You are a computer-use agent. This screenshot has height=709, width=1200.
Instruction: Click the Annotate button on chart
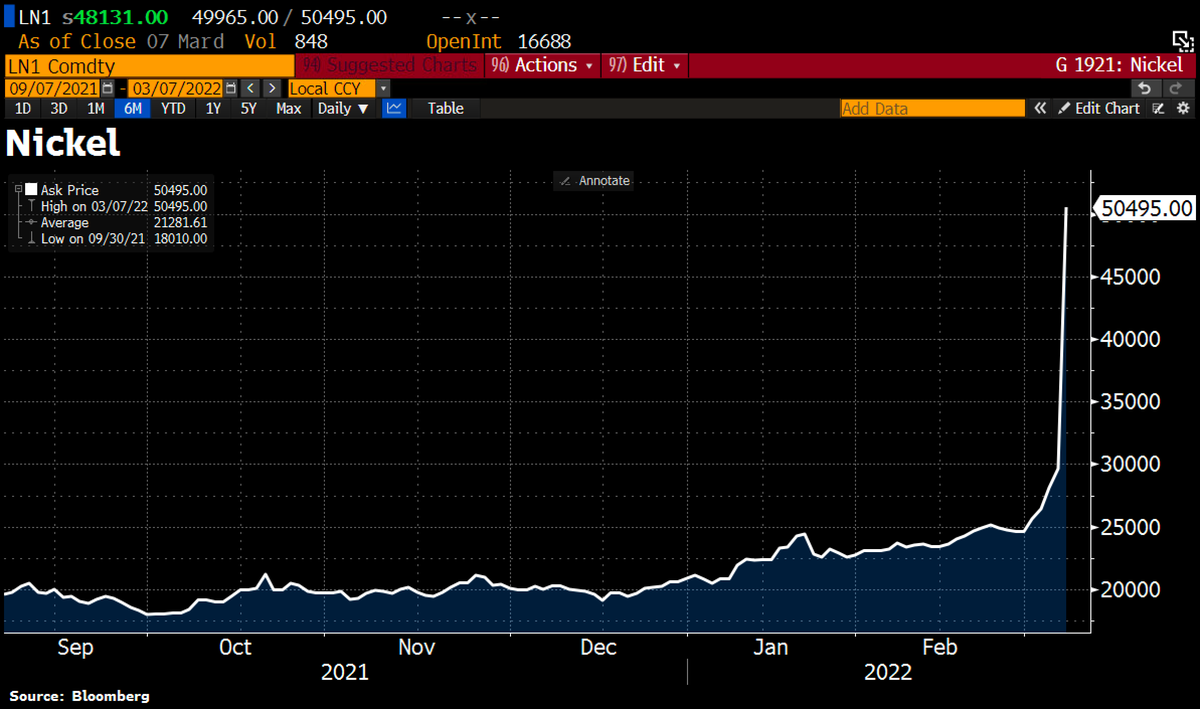595,180
